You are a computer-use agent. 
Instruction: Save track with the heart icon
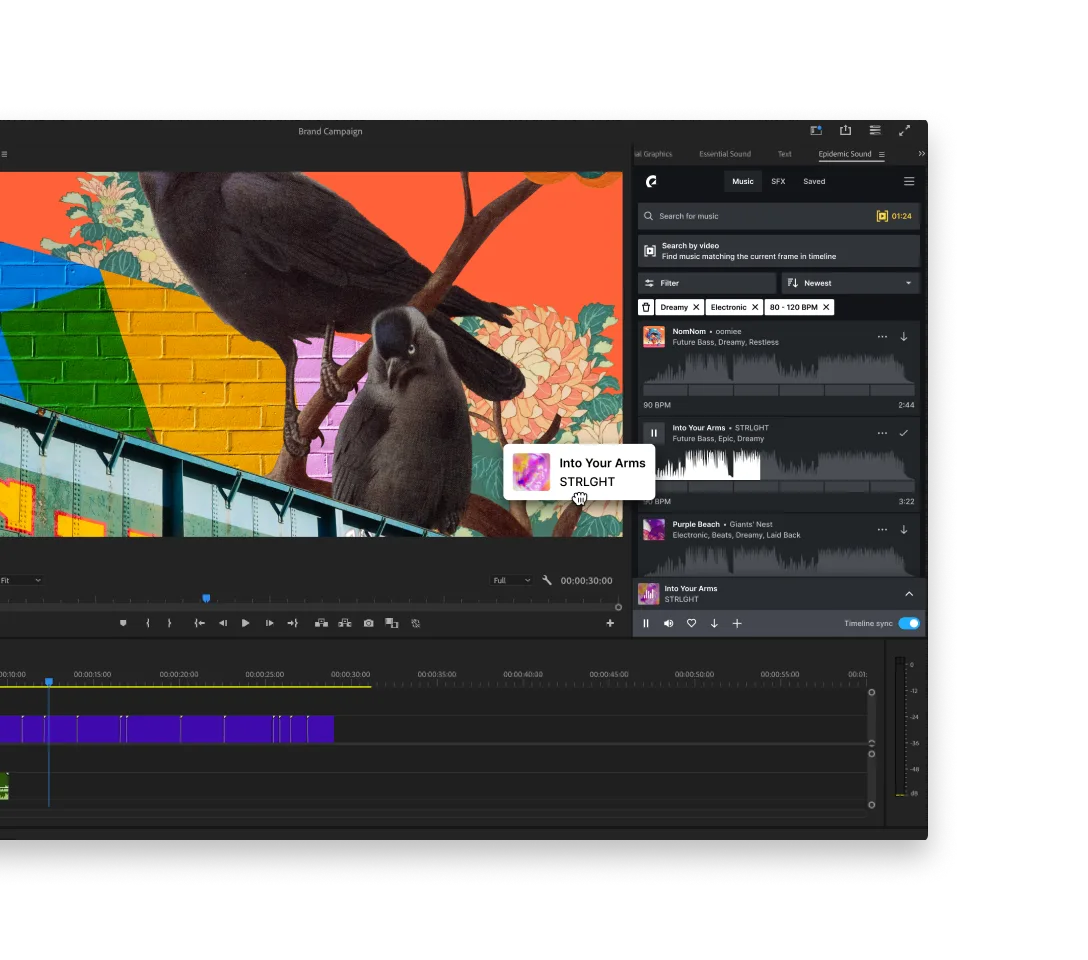692,624
